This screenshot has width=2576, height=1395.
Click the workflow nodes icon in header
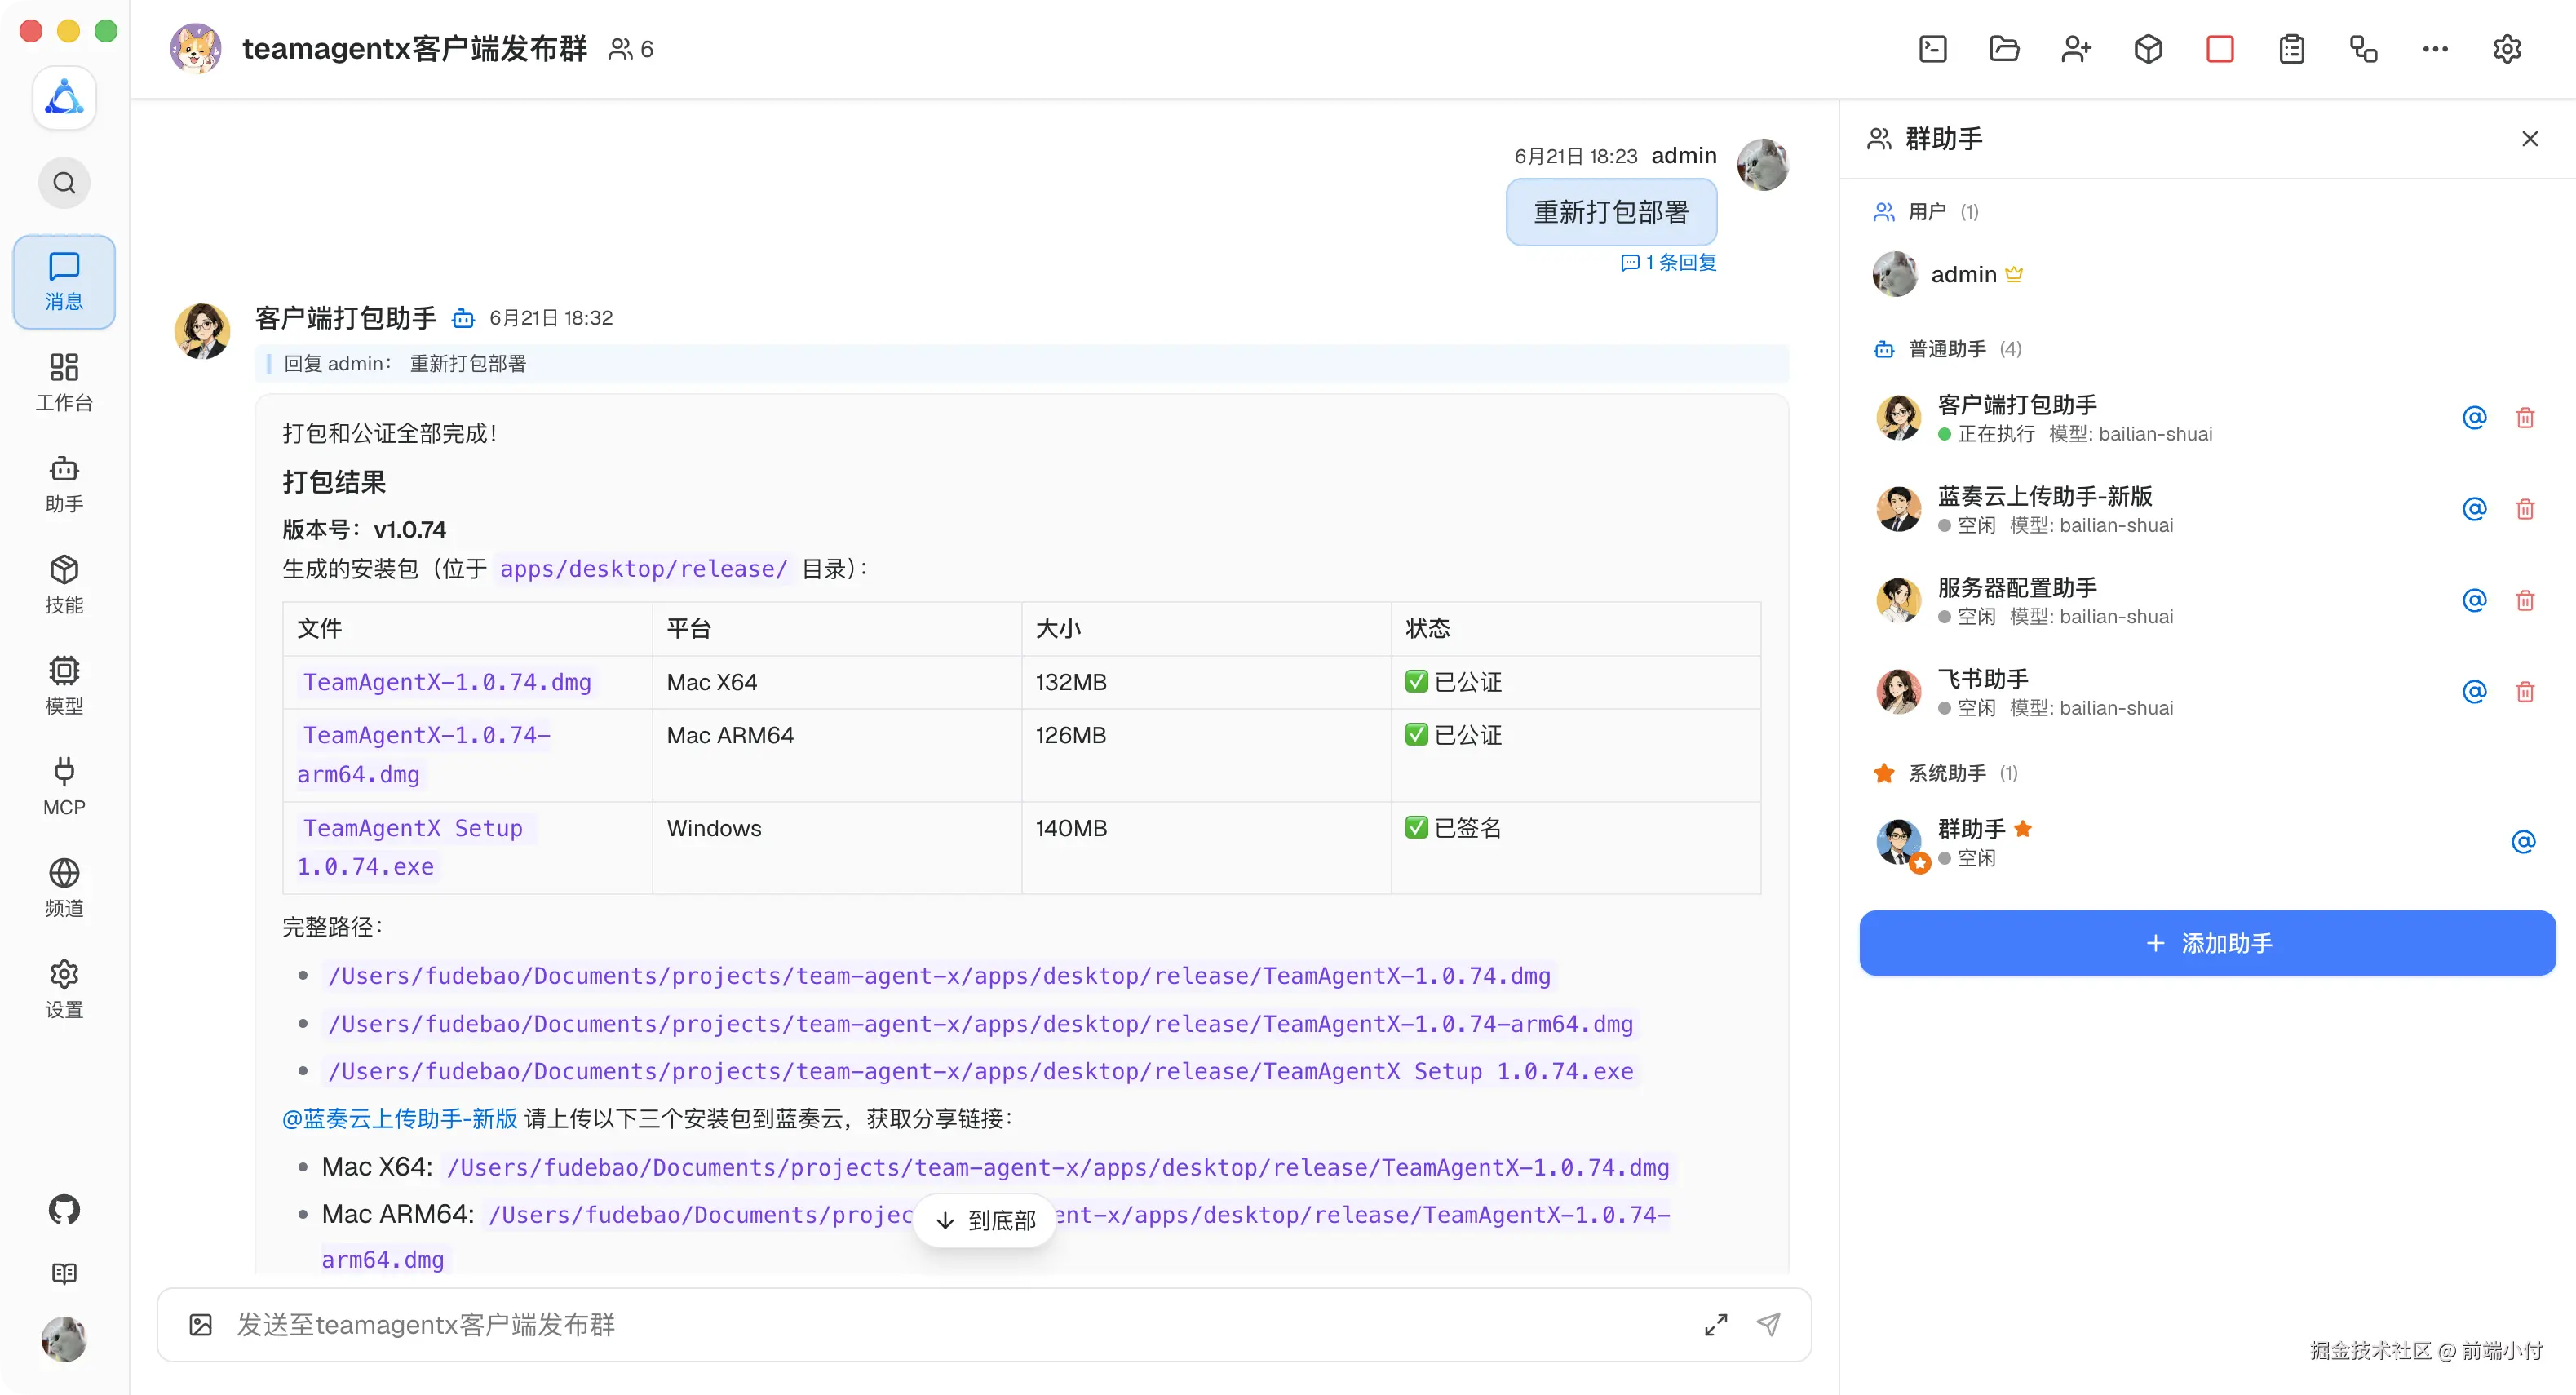(2363, 49)
